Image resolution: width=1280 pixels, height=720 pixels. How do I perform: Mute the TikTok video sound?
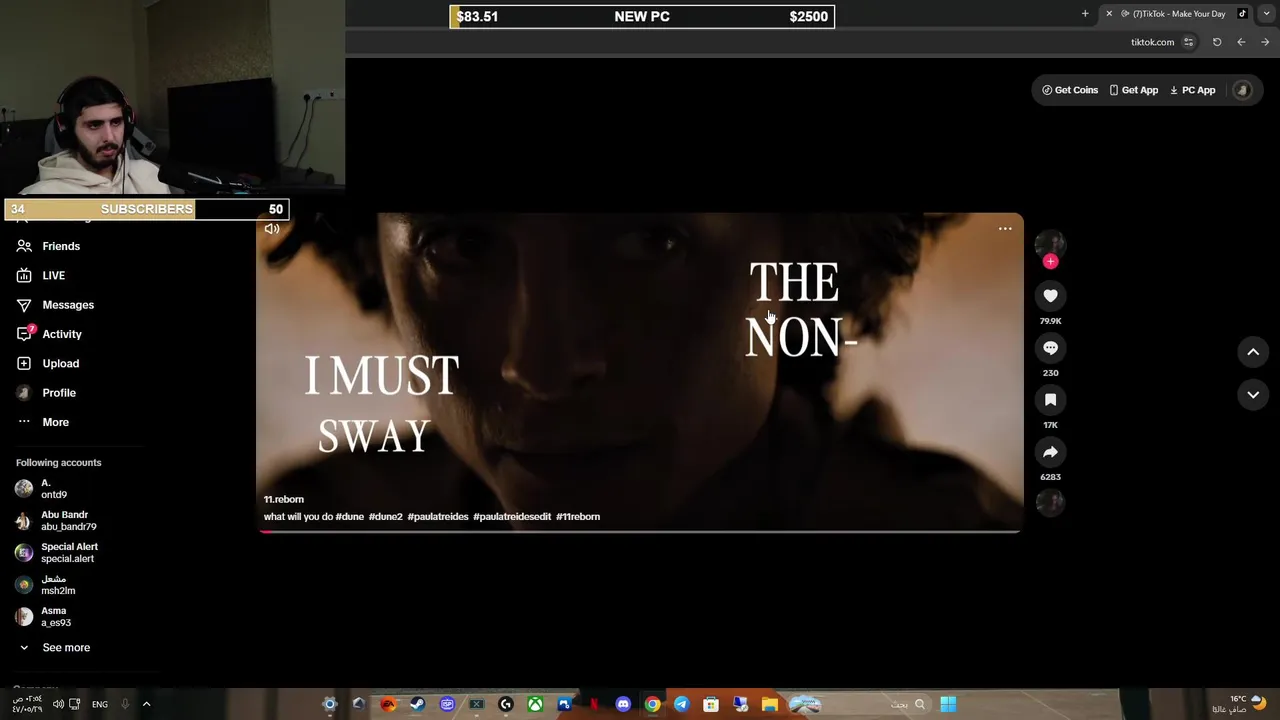tap(272, 229)
